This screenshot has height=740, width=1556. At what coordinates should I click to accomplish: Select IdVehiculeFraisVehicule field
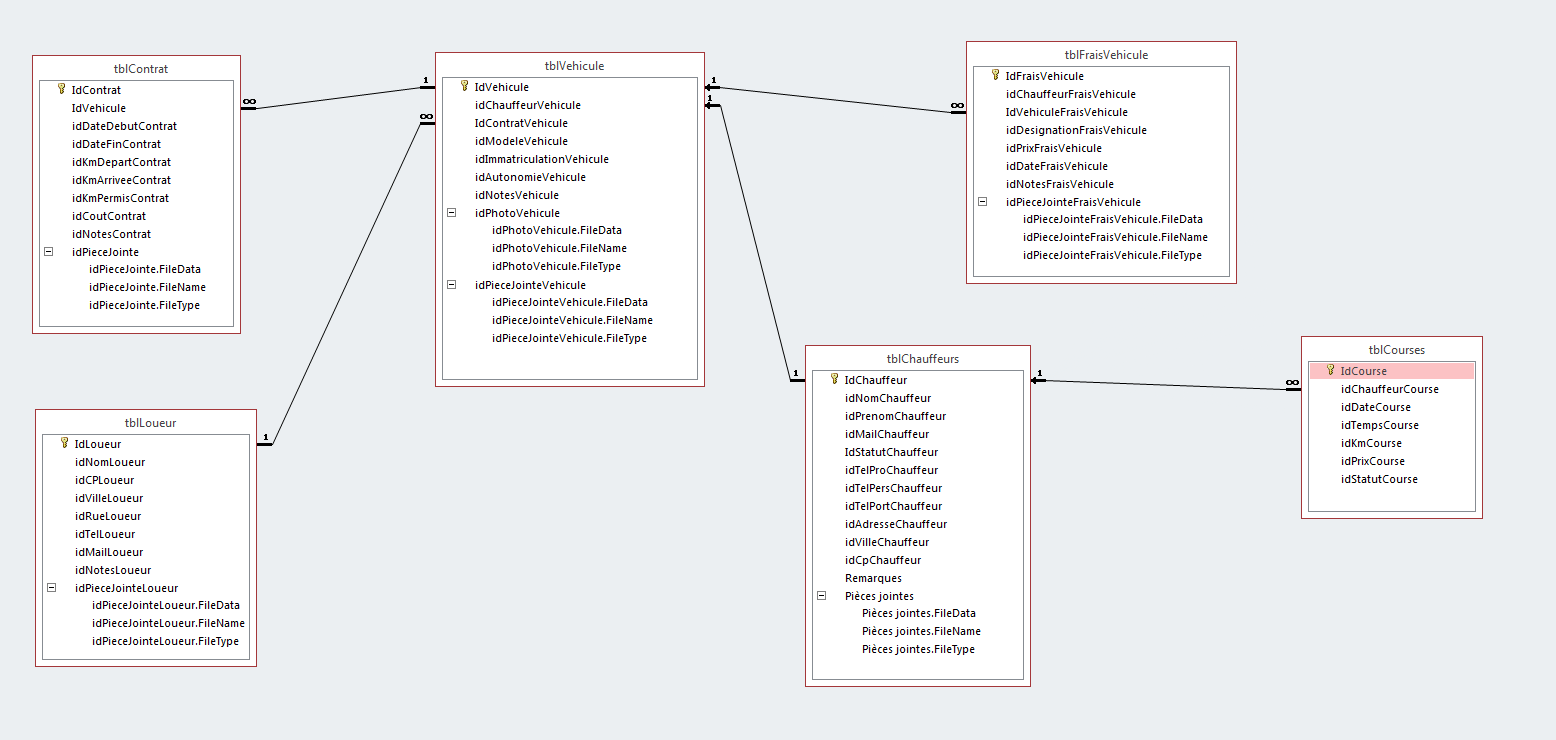pos(1066,112)
